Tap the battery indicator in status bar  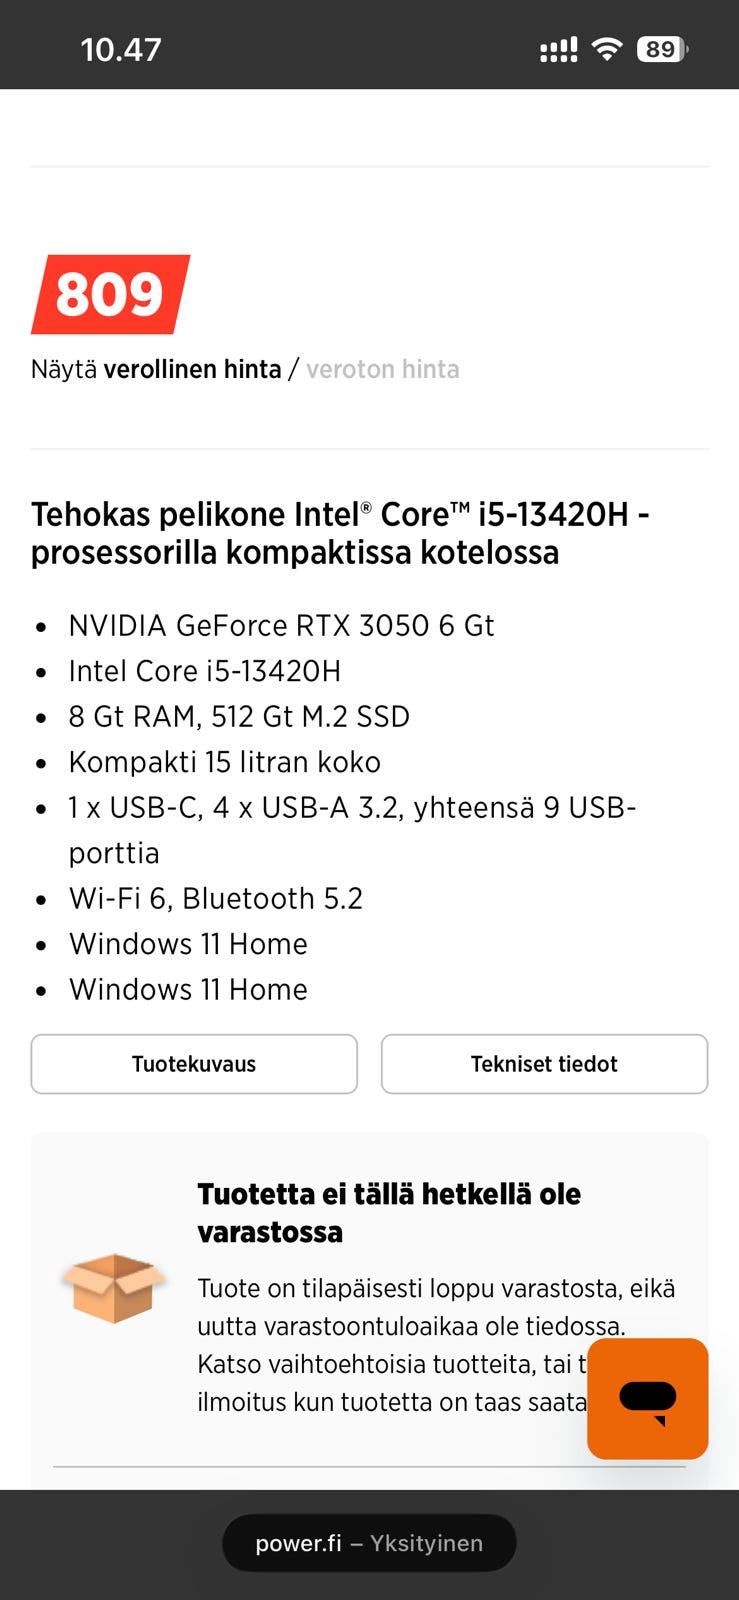[x=662, y=49]
